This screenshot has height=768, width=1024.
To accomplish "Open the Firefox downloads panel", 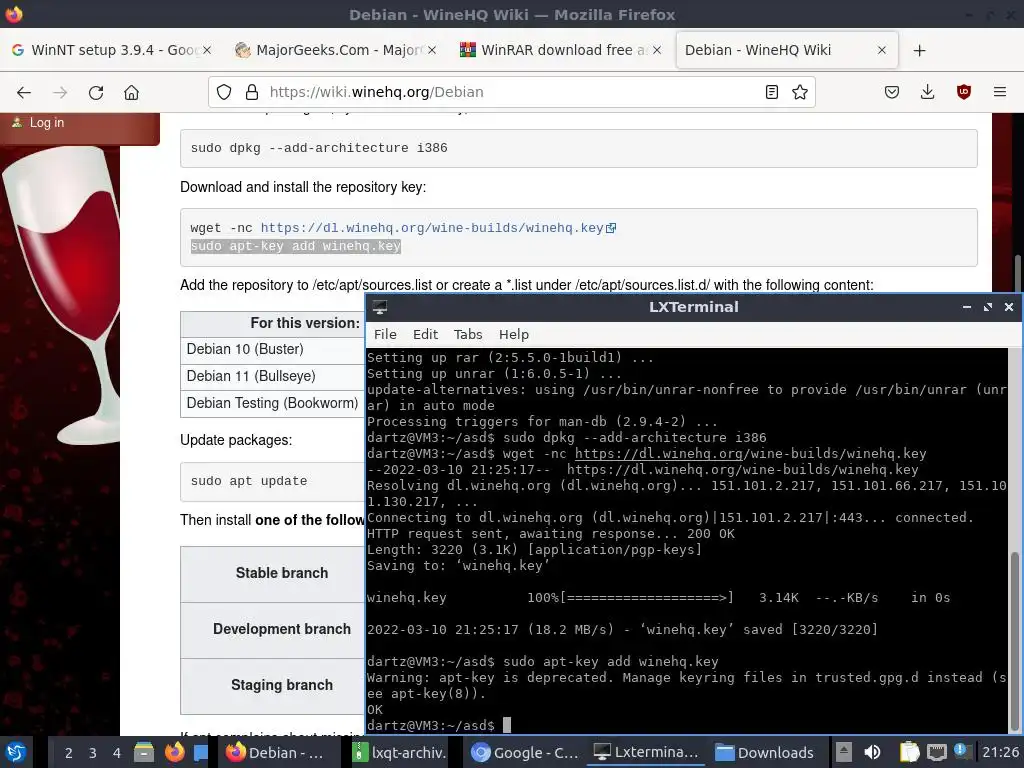I will click(927, 92).
